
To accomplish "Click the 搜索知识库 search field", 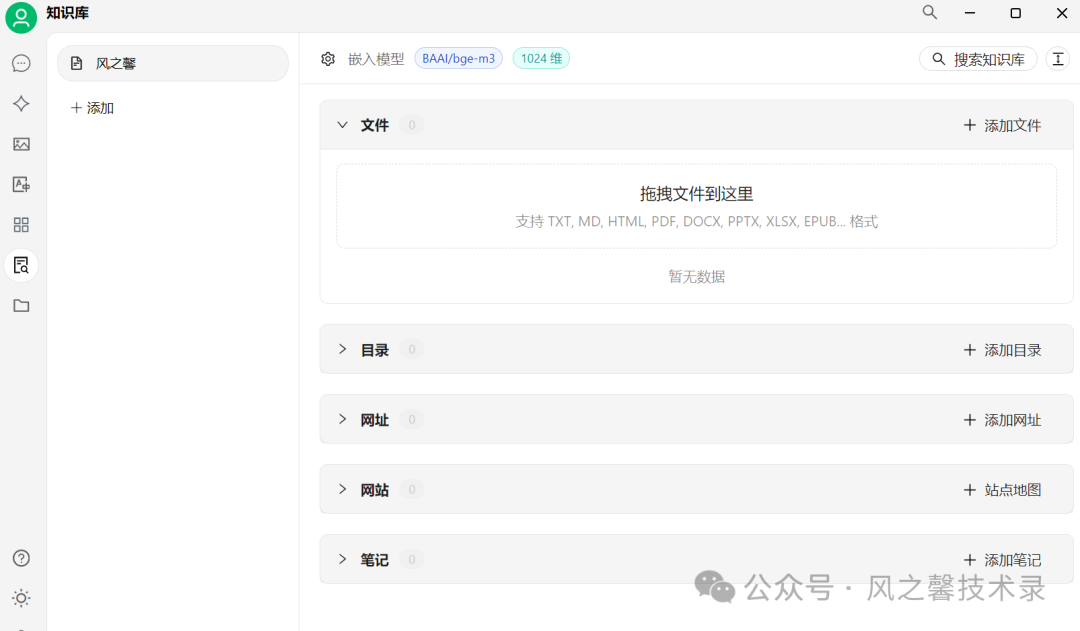I will pyautogui.click(x=978, y=59).
